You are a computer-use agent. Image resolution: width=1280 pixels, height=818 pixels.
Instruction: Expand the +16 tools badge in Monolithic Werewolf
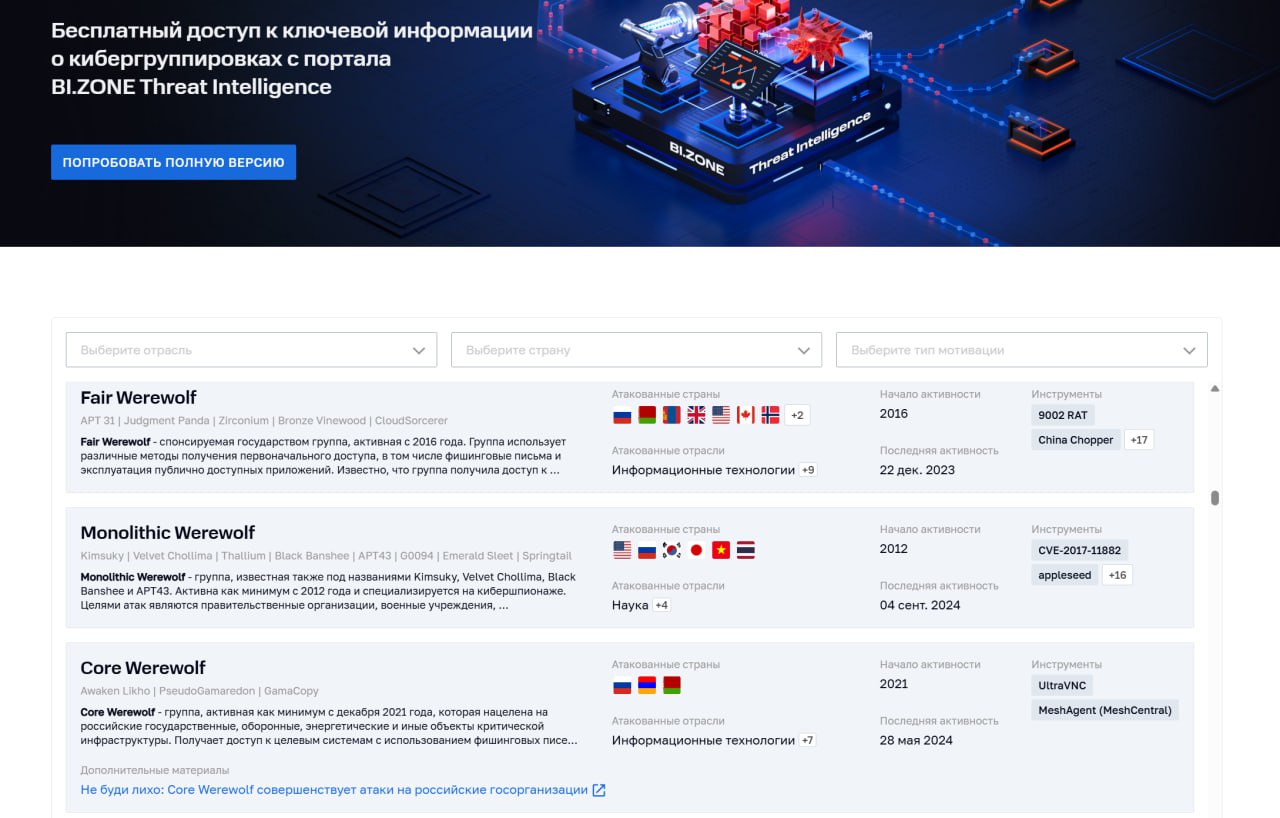pos(1118,575)
